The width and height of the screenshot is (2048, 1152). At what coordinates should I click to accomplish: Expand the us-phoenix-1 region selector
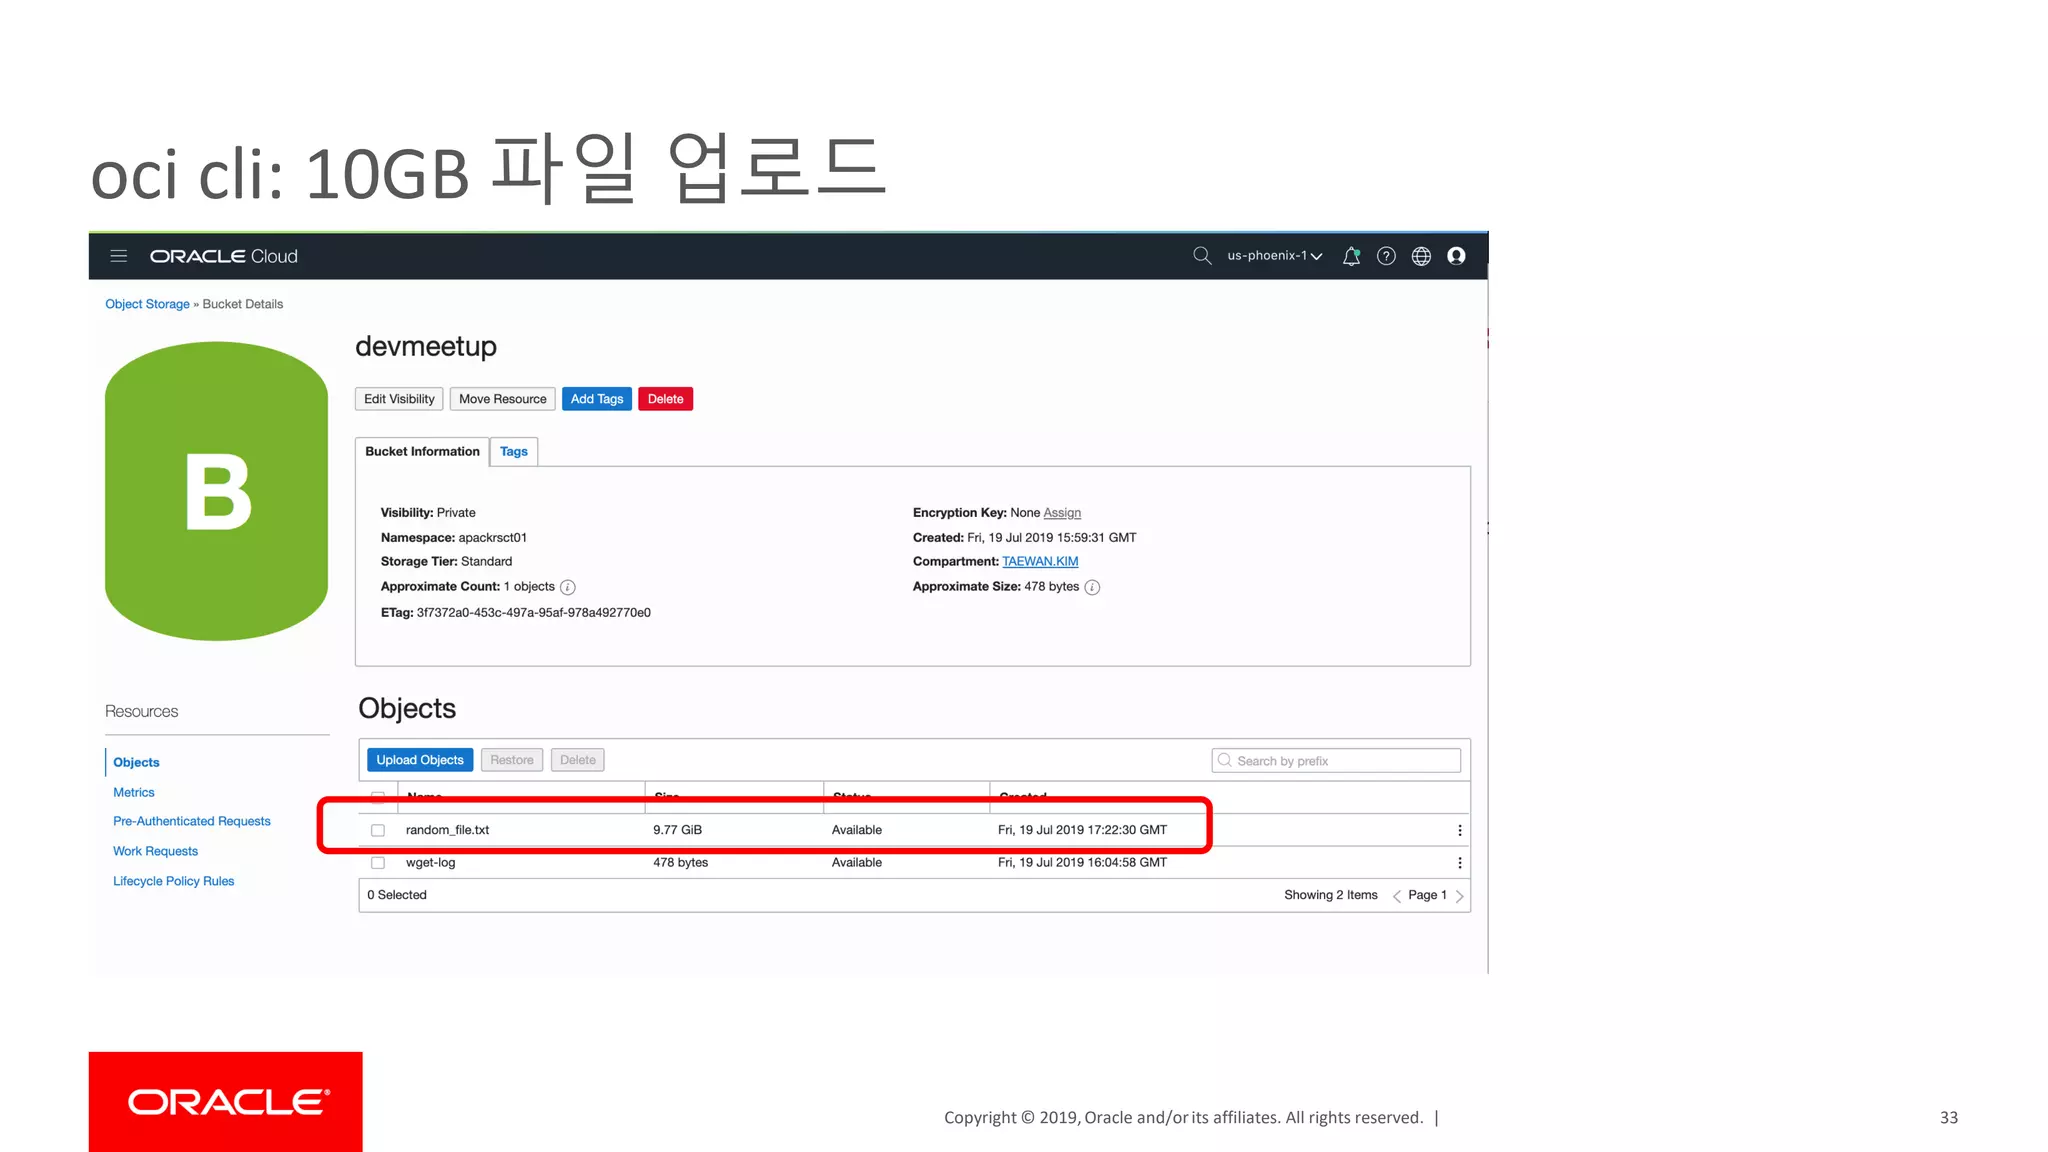click(1274, 256)
